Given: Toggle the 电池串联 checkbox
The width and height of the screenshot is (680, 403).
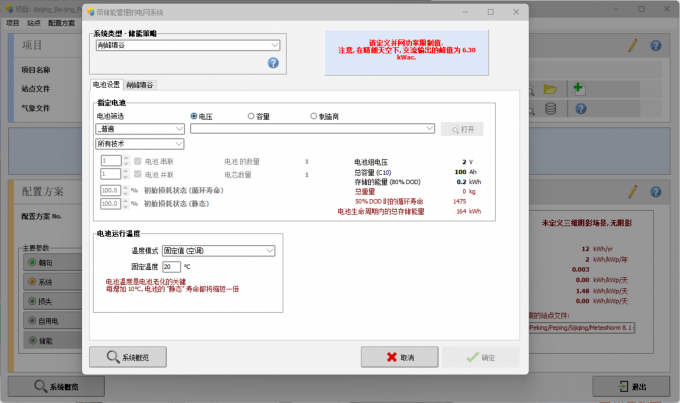Looking at the screenshot, I should (137, 161).
